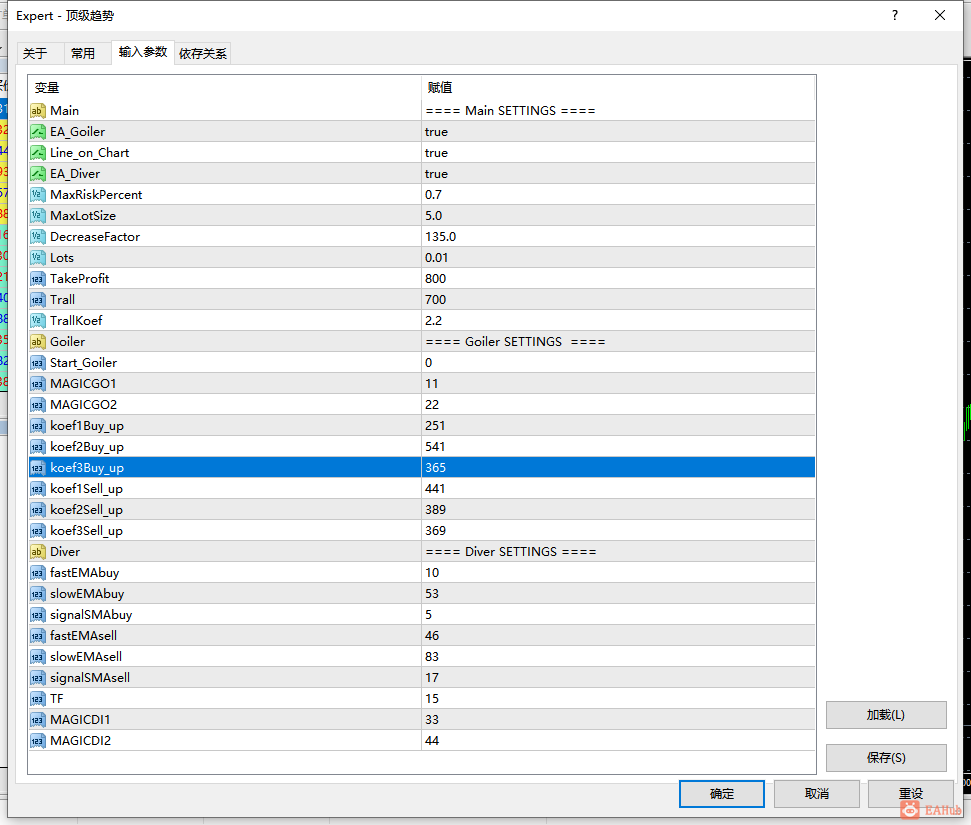Click the Diver SETTINGS header value
Screen dimensions: 971x825
pyautogui.click(x=511, y=552)
